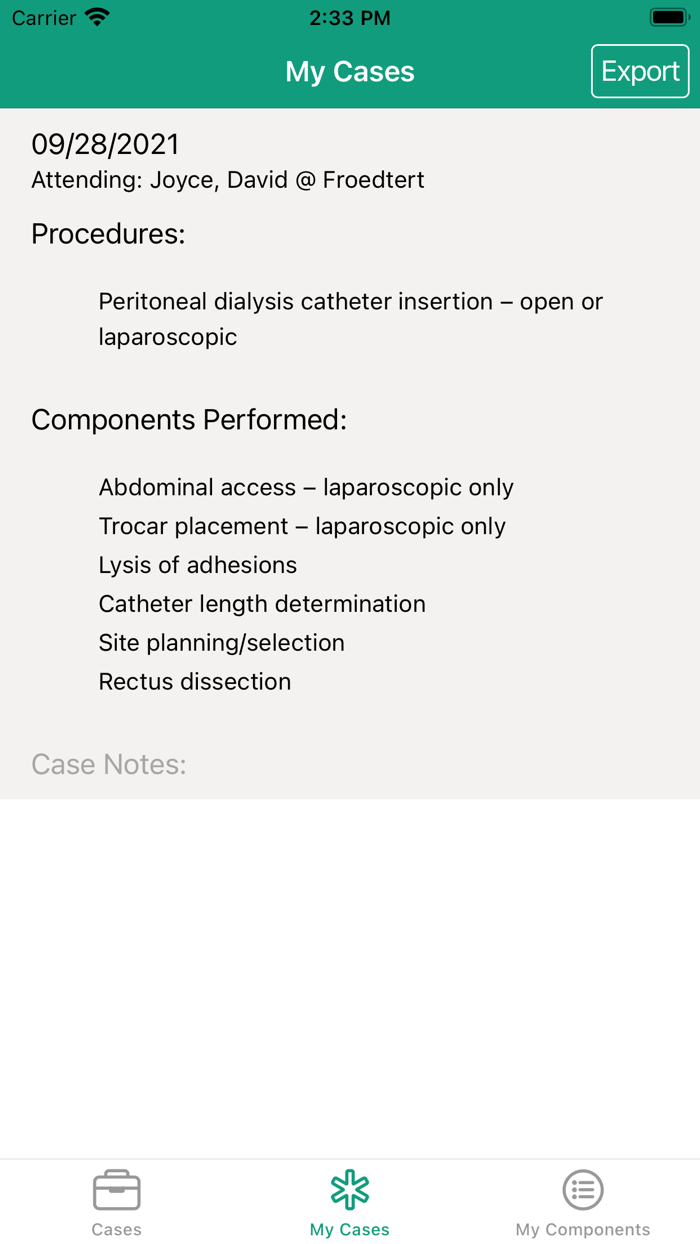Select the briefcase icon above the Cases label
The height and width of the screenshot is (1244, 700).
(x=116, y=1189)
